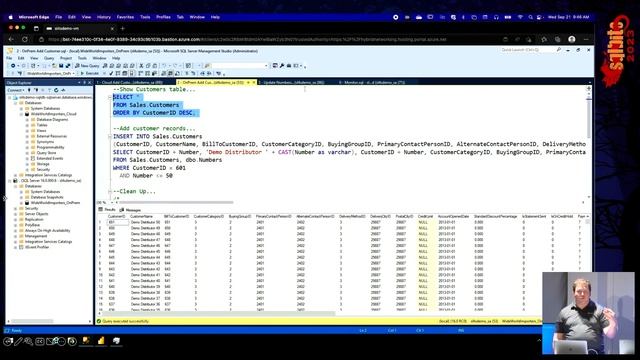This screenshot has height=360, width=640.
Task: Click the editor horizontal scrollbar
Action: pos(176,202)
